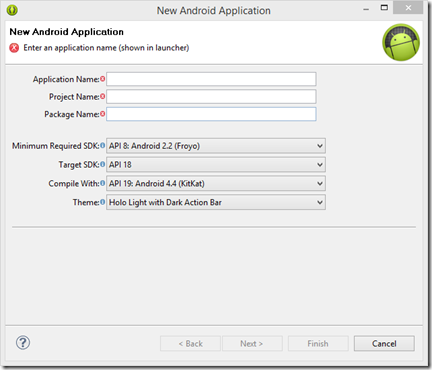The height and width of the screenshot is (370, 432).
Task: Click info marker next to Target SDK
Action: [103, 164]
